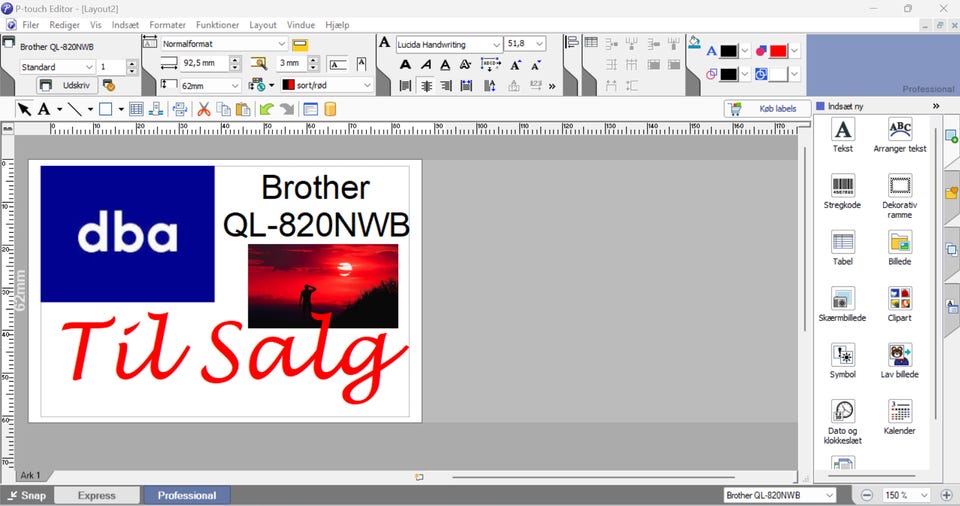Open the database cylinder icon
The height and width of the screenshot is (506, 960).
pyautogui.click(x=330, y=109)
